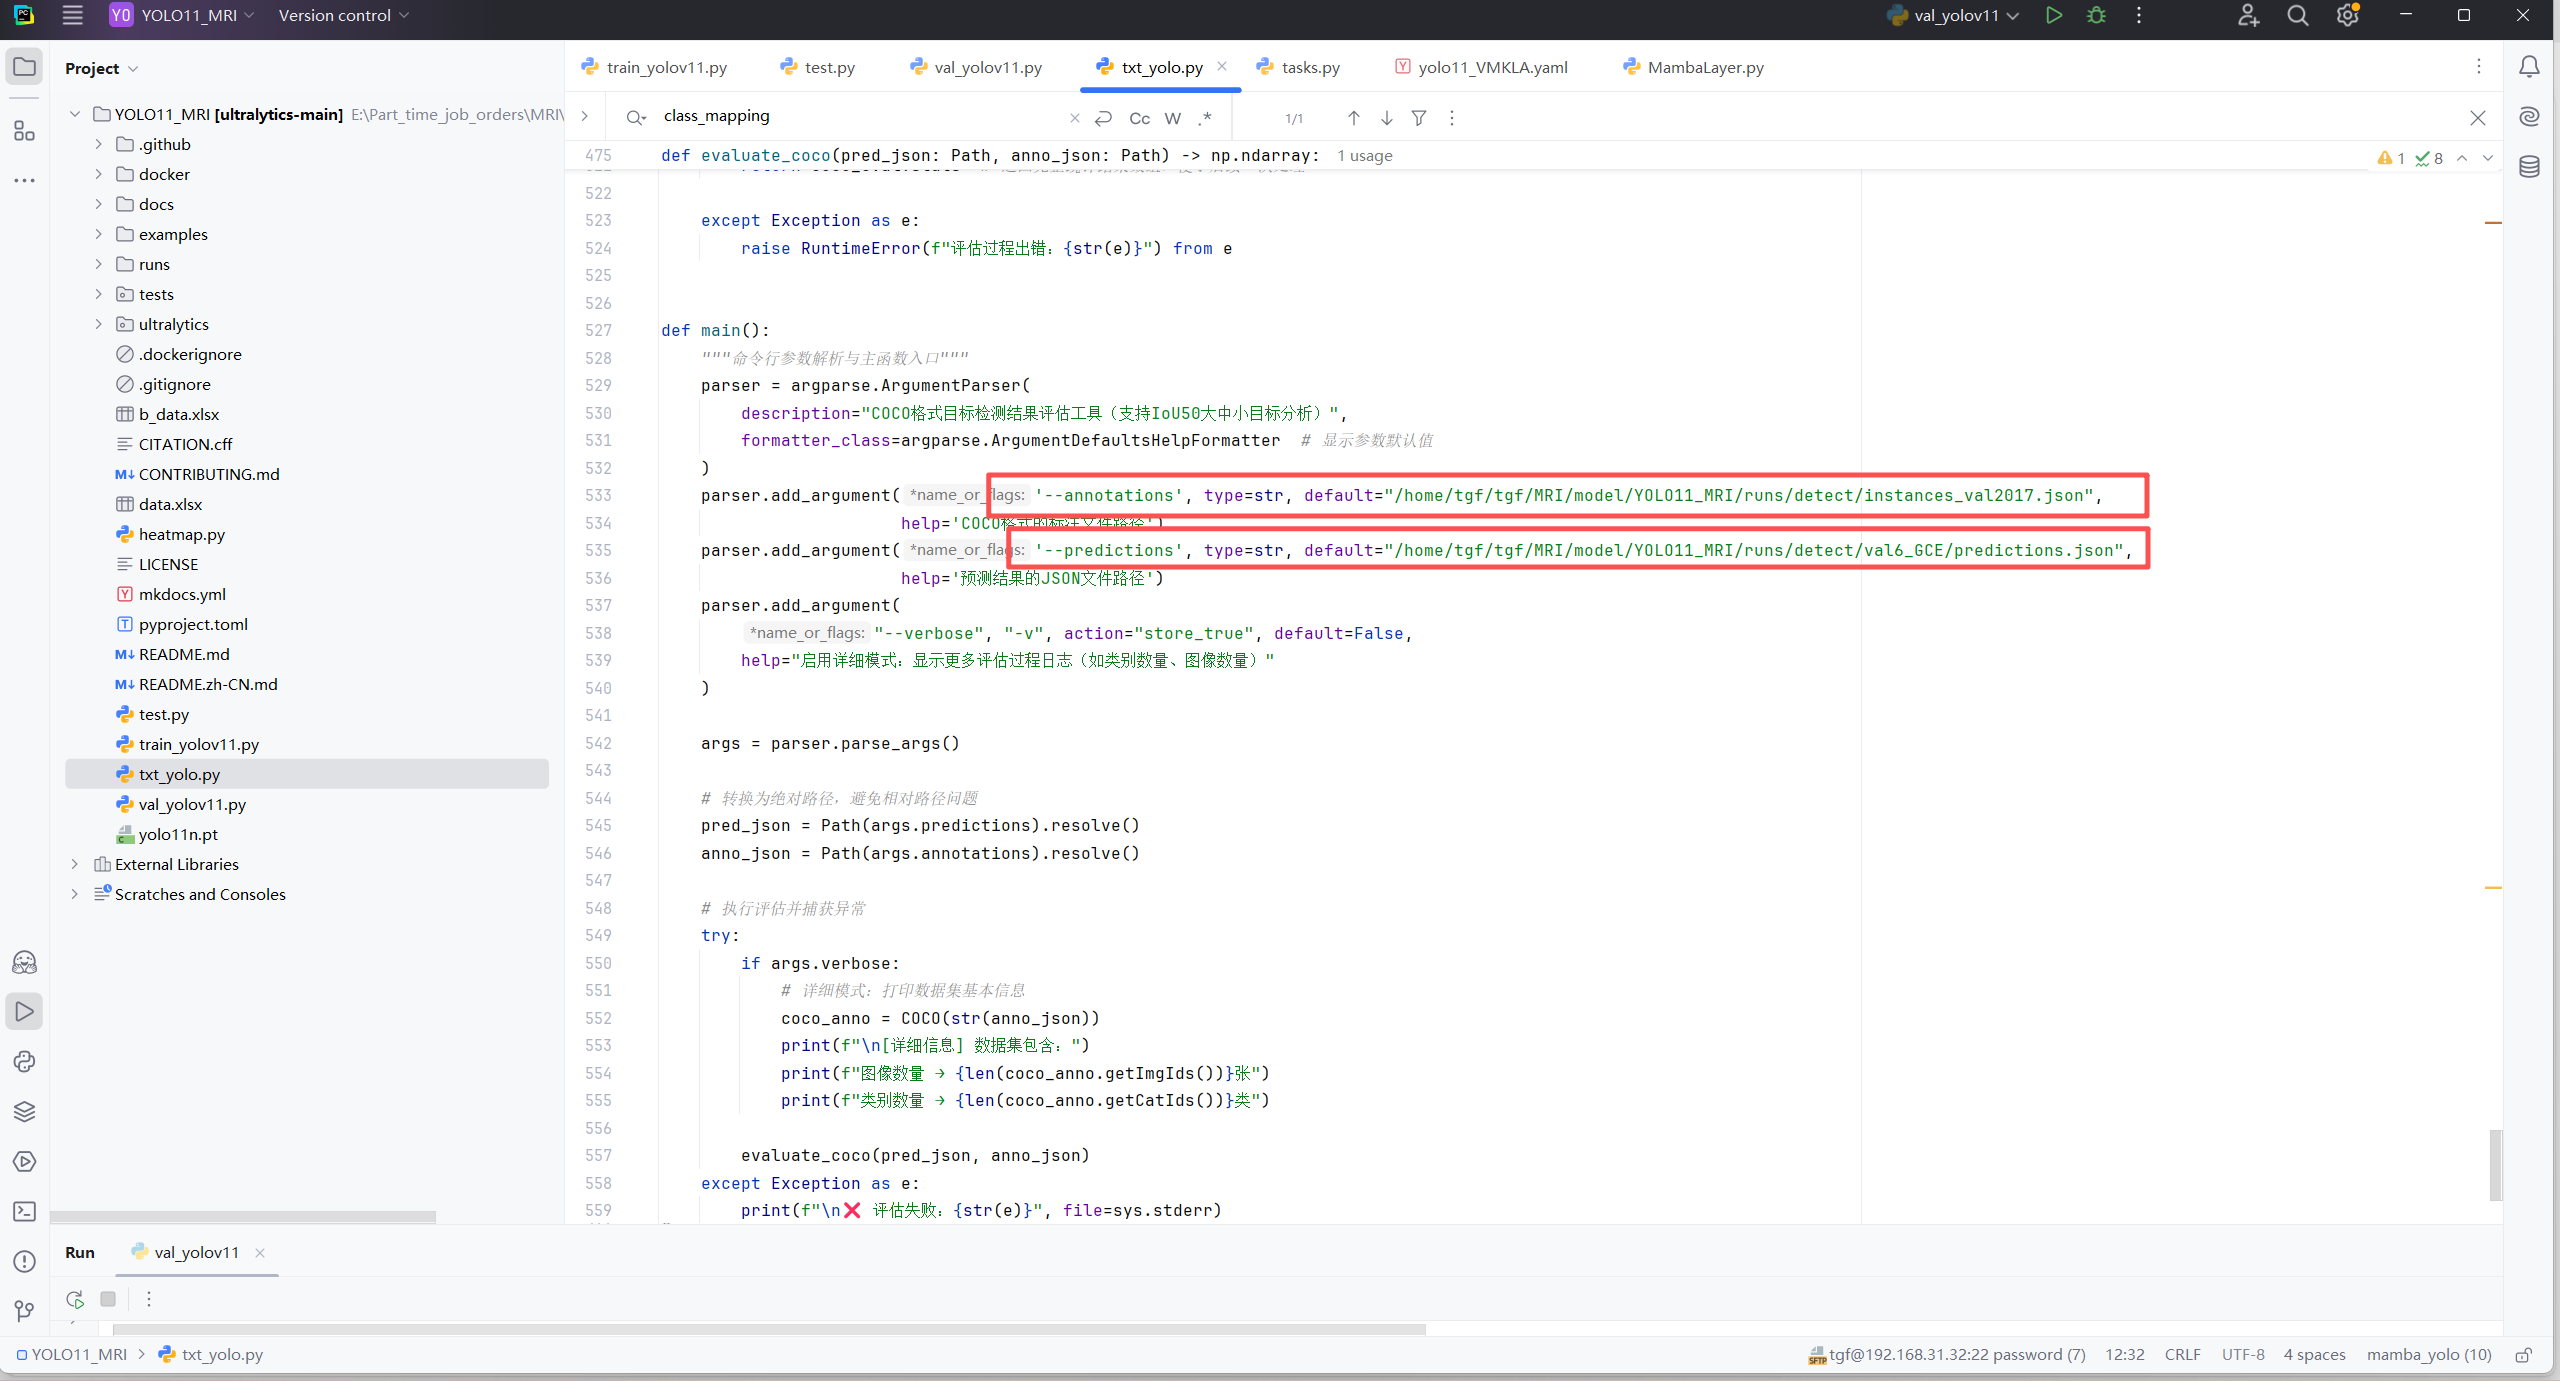Toggle Match Case (Cc) in search bar

tap(1139, 118)
